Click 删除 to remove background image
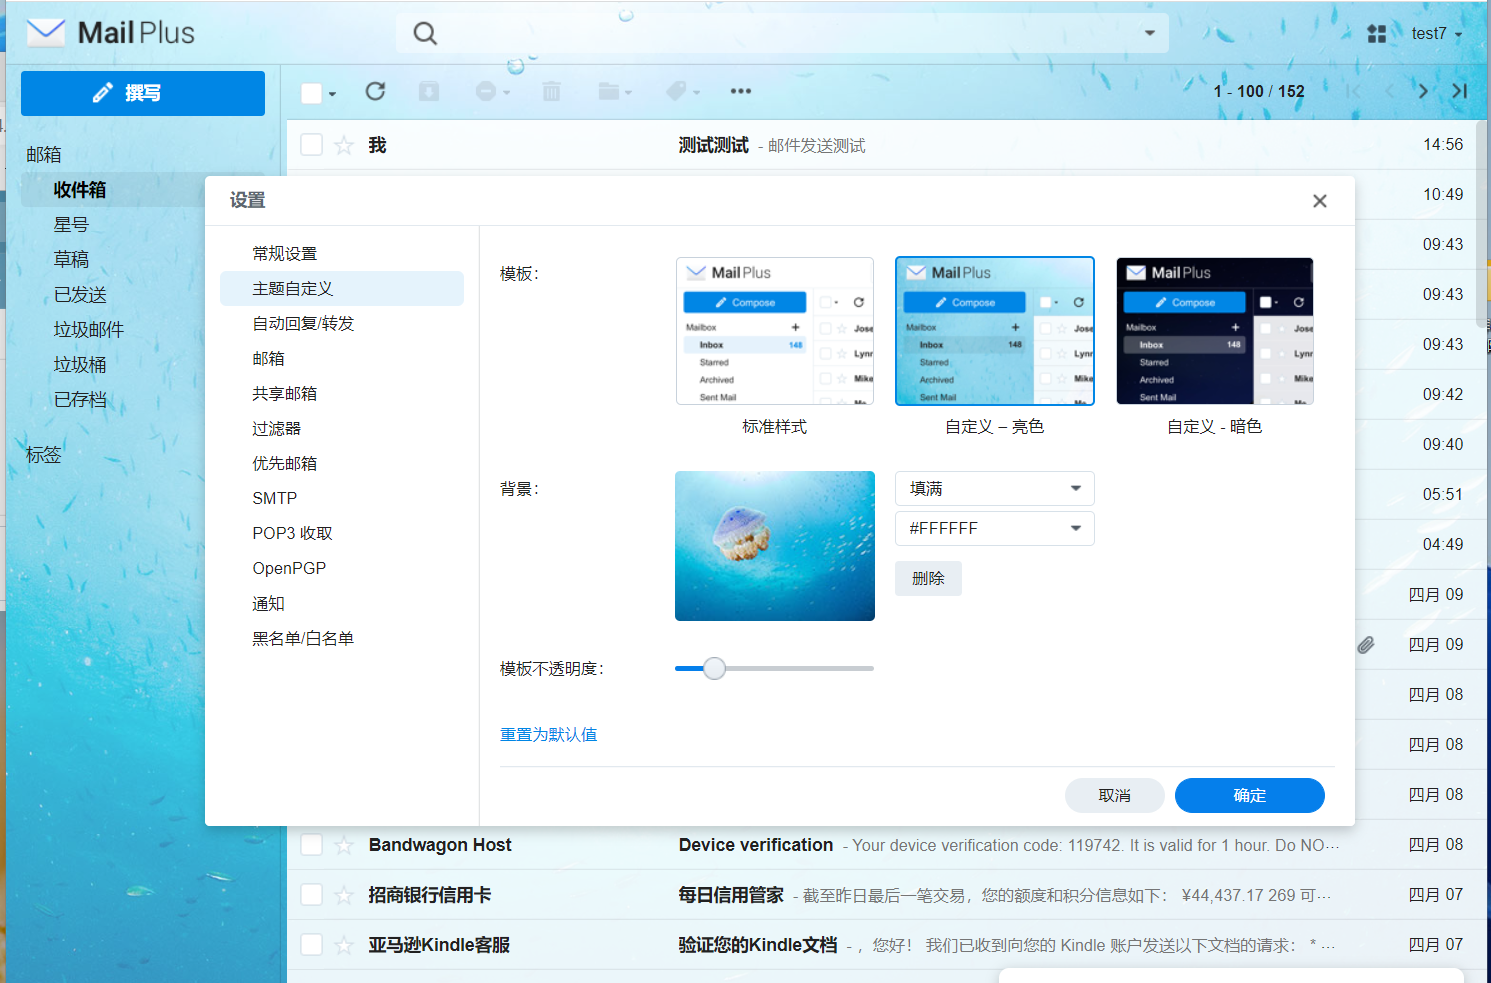 click(928, 579)
